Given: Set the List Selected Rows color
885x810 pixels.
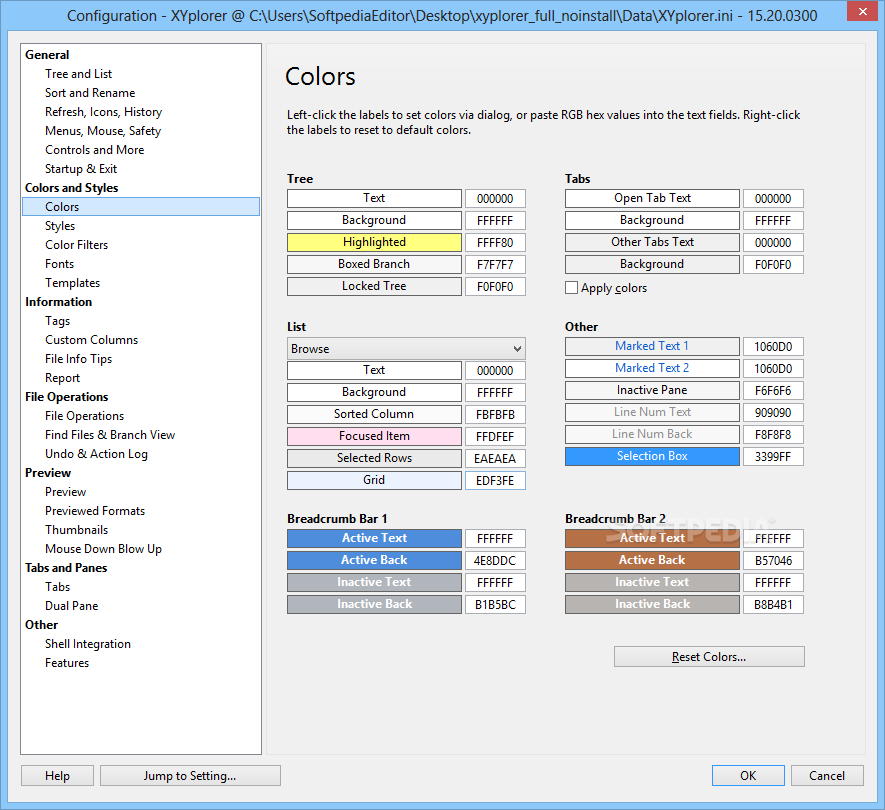Looking at the screenshot, I should pos(374,458).
